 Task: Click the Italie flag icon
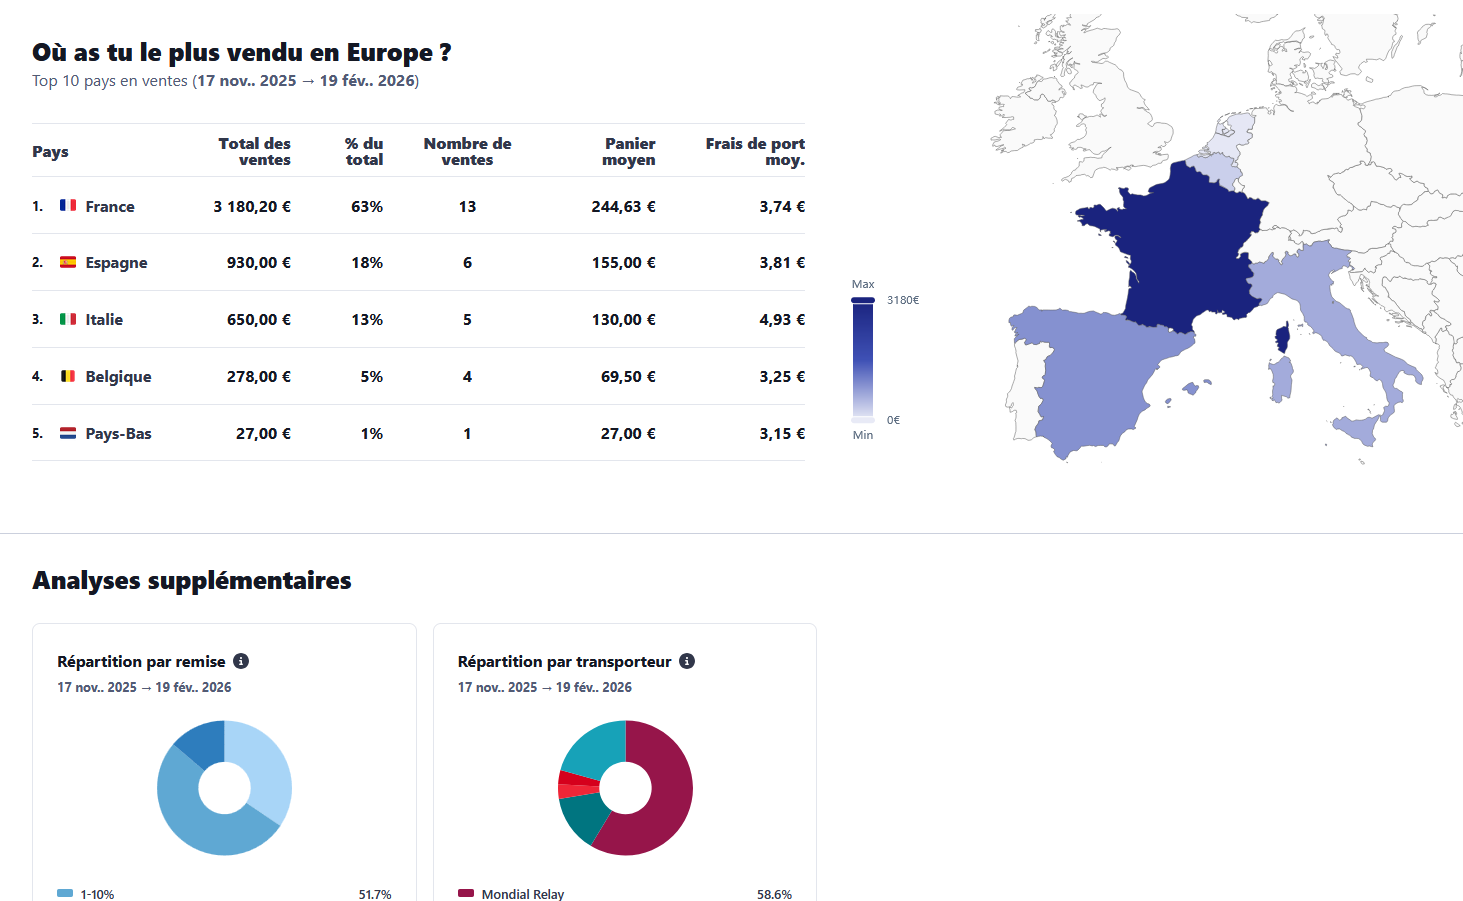pos(68,319)
